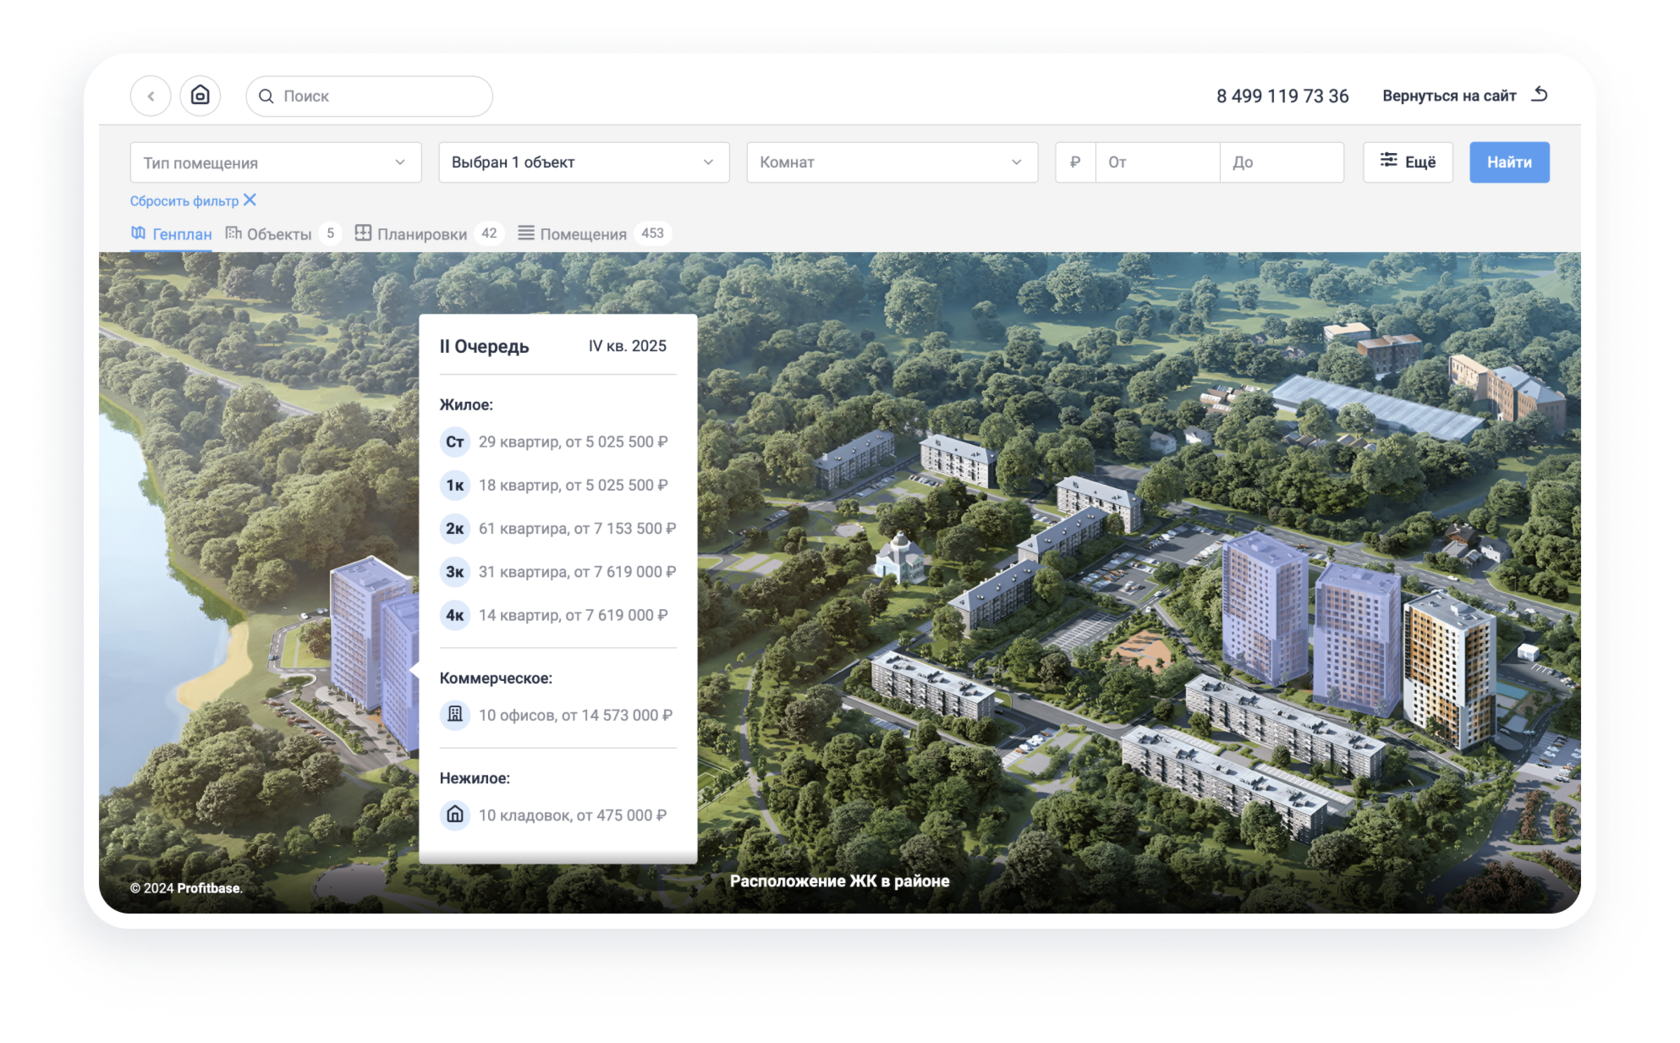Click the 3к three-room badge
The height and width of the screenshot is (1043, 1680).
pyautogui.click(x=455, y=572)
